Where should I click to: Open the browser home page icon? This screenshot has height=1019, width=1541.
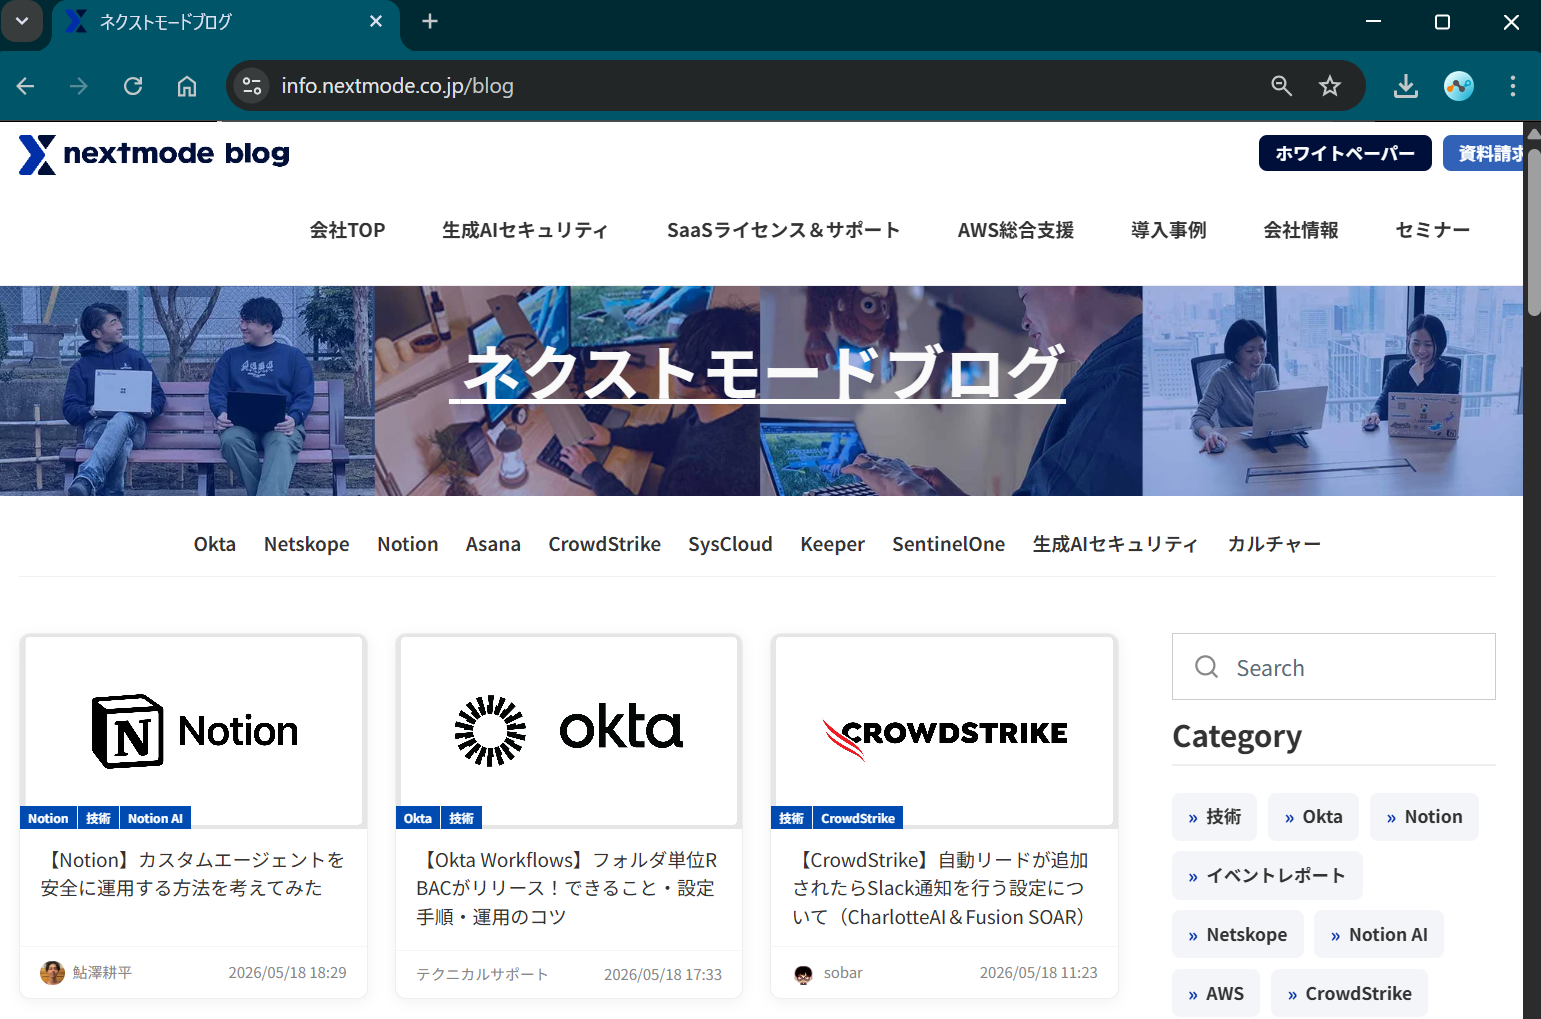tap(187, 86)
